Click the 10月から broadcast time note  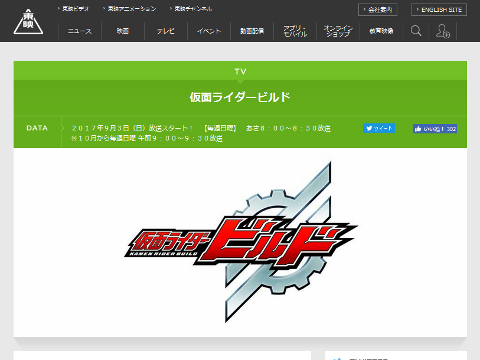click(x=147, y=138)
